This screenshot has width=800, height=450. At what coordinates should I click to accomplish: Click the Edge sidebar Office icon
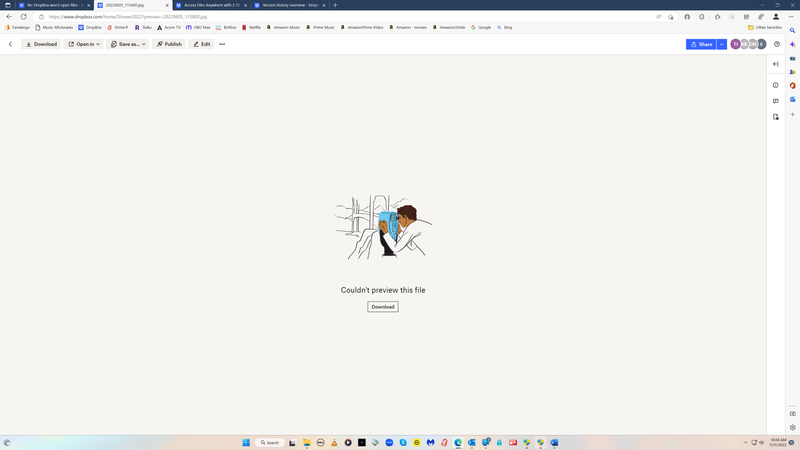tap(792, 86)
